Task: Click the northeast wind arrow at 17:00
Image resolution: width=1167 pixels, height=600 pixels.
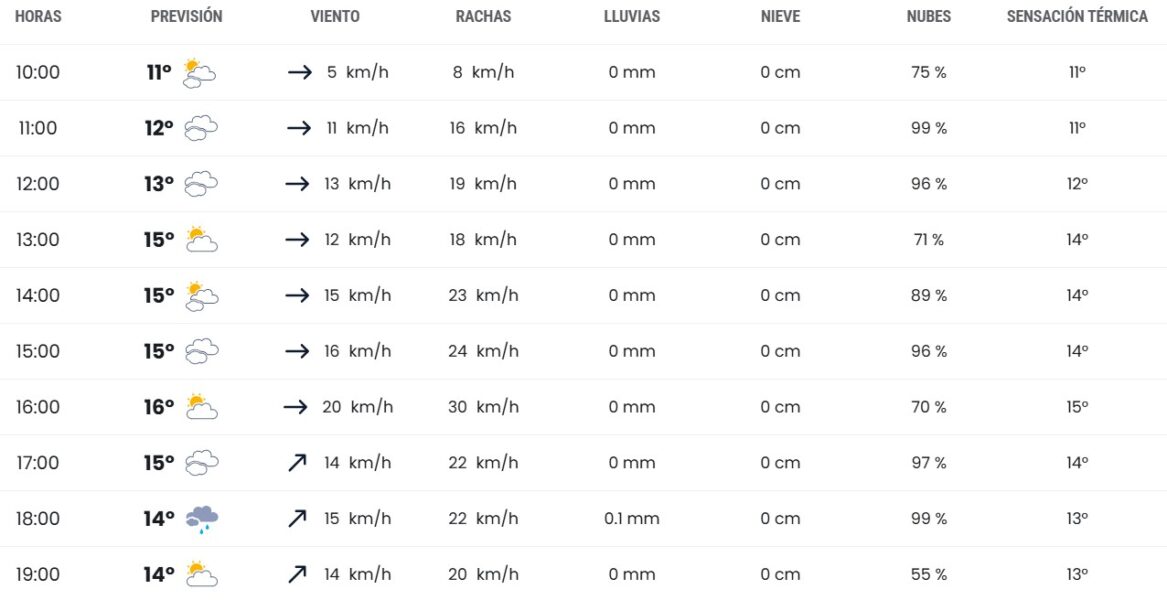Action: pos(297,463)
